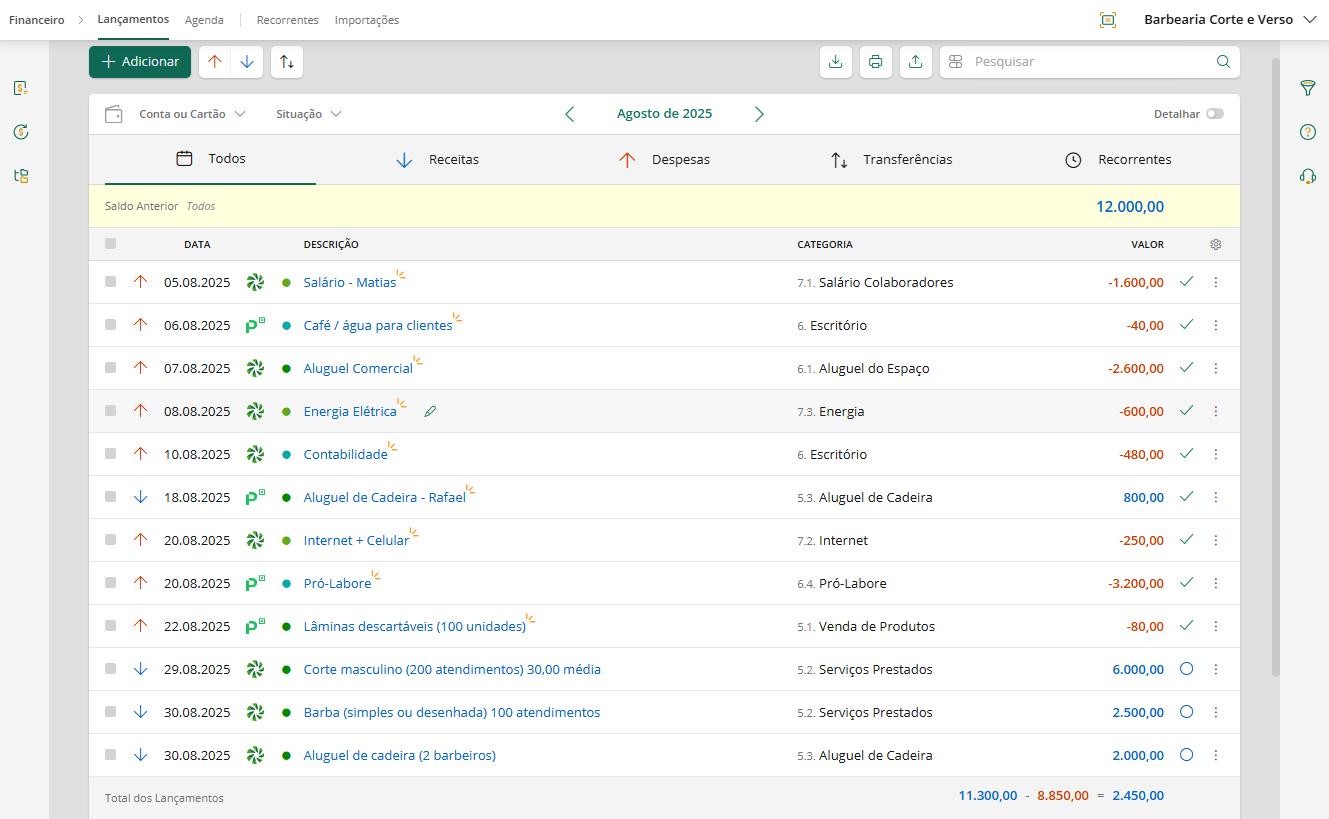
Task: Click inside the Pesquisar search field
Action: pos(1089,62)
